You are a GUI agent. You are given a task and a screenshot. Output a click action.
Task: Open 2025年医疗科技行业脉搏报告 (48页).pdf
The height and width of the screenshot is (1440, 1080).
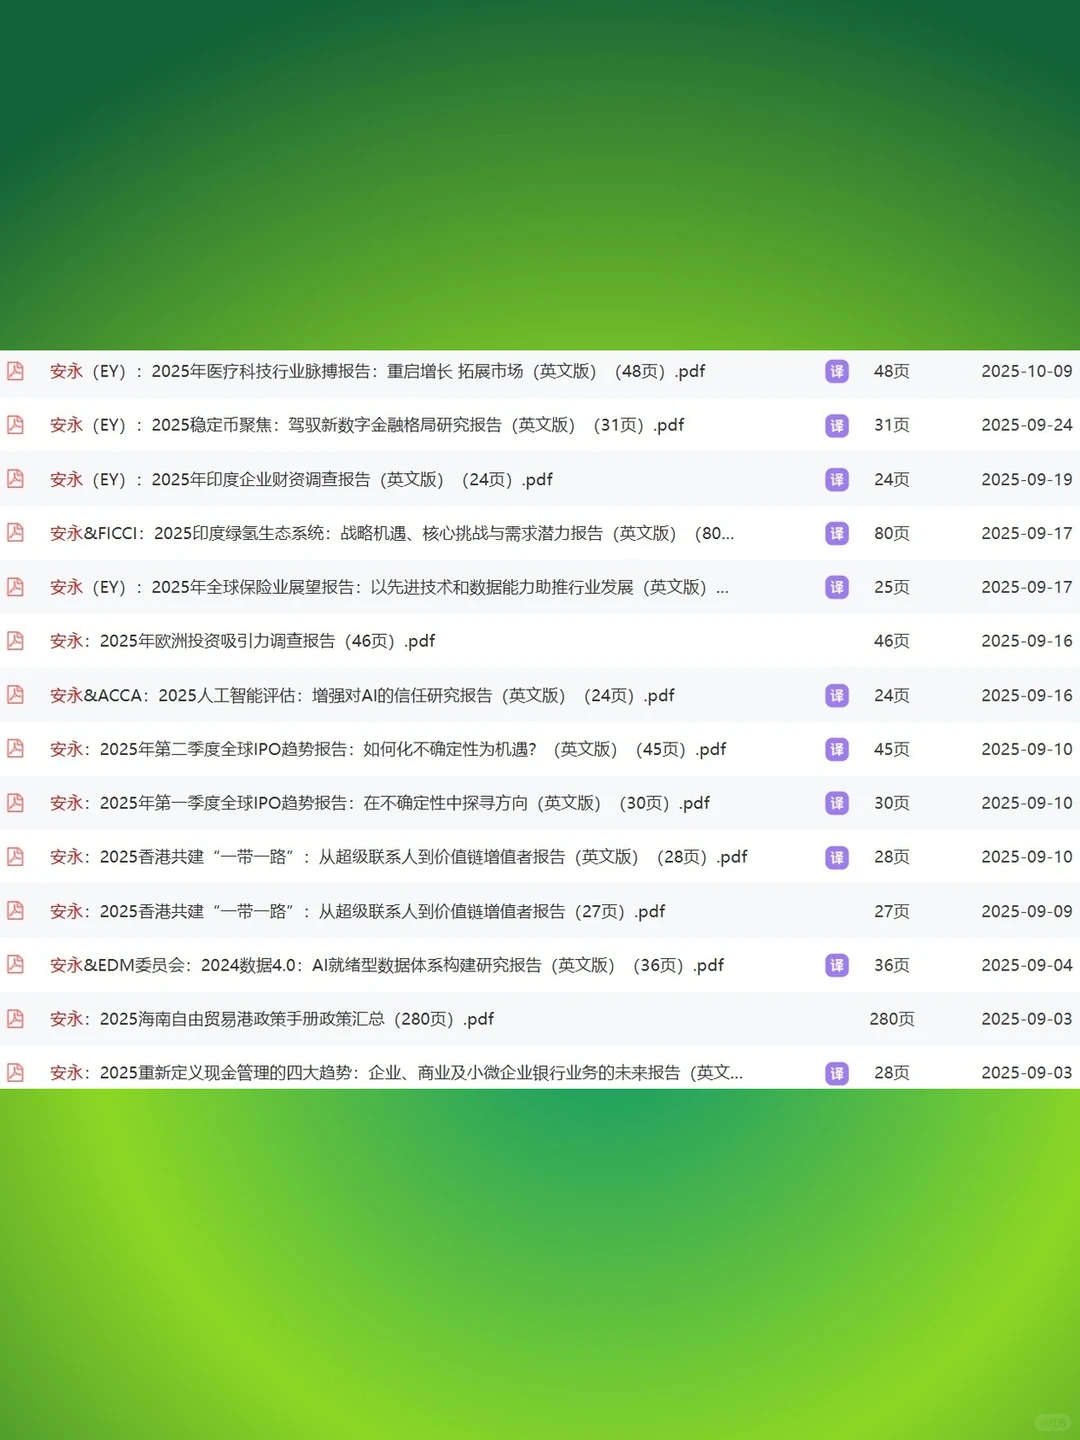[x=378, y=371]
